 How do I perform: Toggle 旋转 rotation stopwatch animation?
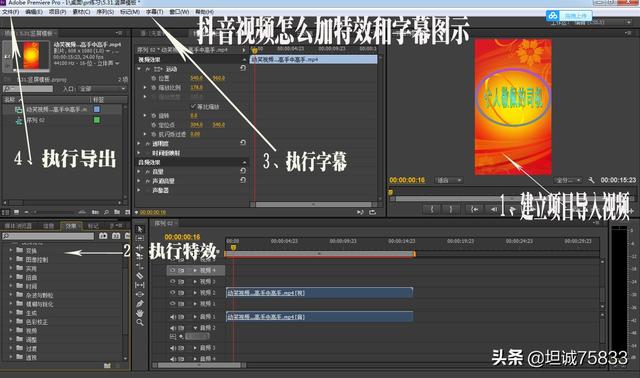(x=154, y=116)
